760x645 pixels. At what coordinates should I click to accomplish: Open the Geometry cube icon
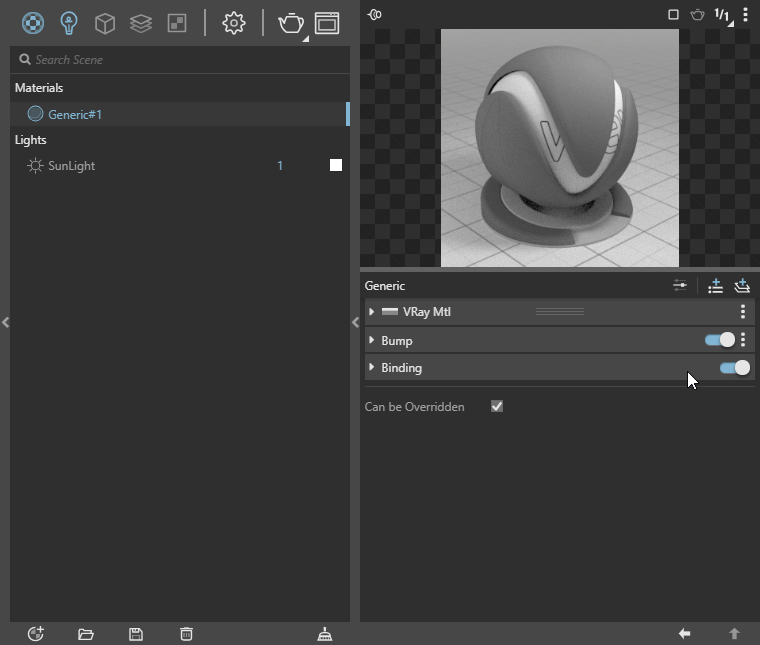105,23
